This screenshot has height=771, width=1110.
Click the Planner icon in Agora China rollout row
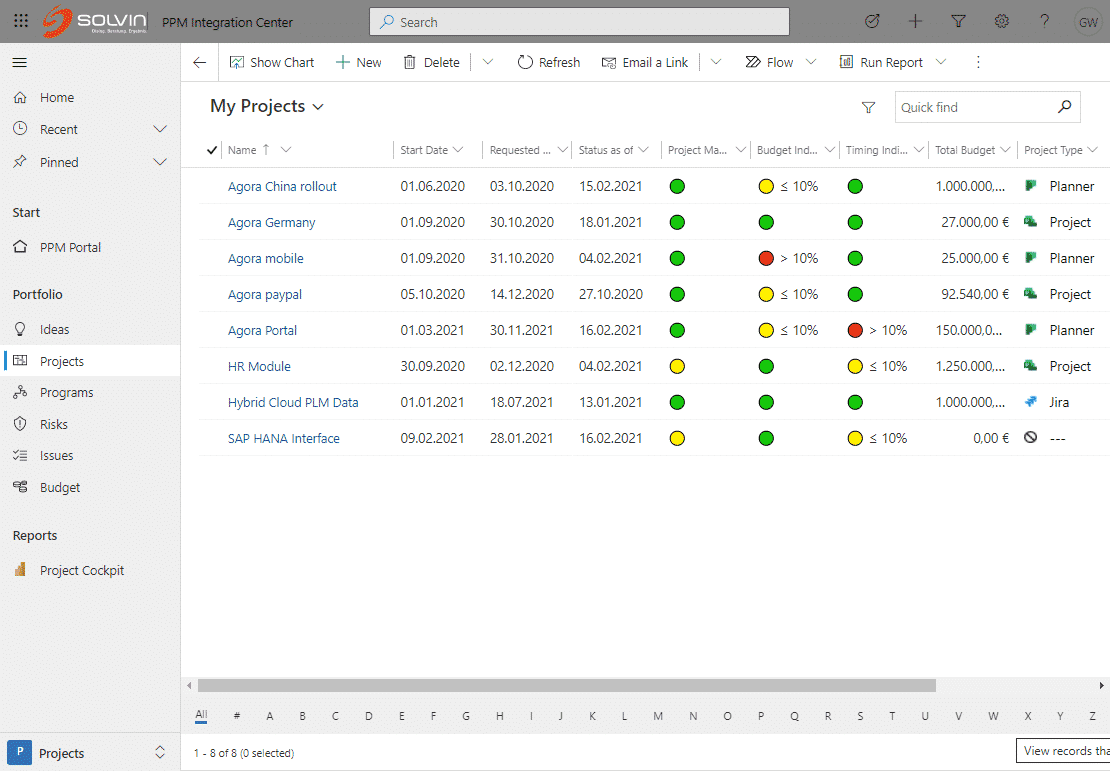1031,185
